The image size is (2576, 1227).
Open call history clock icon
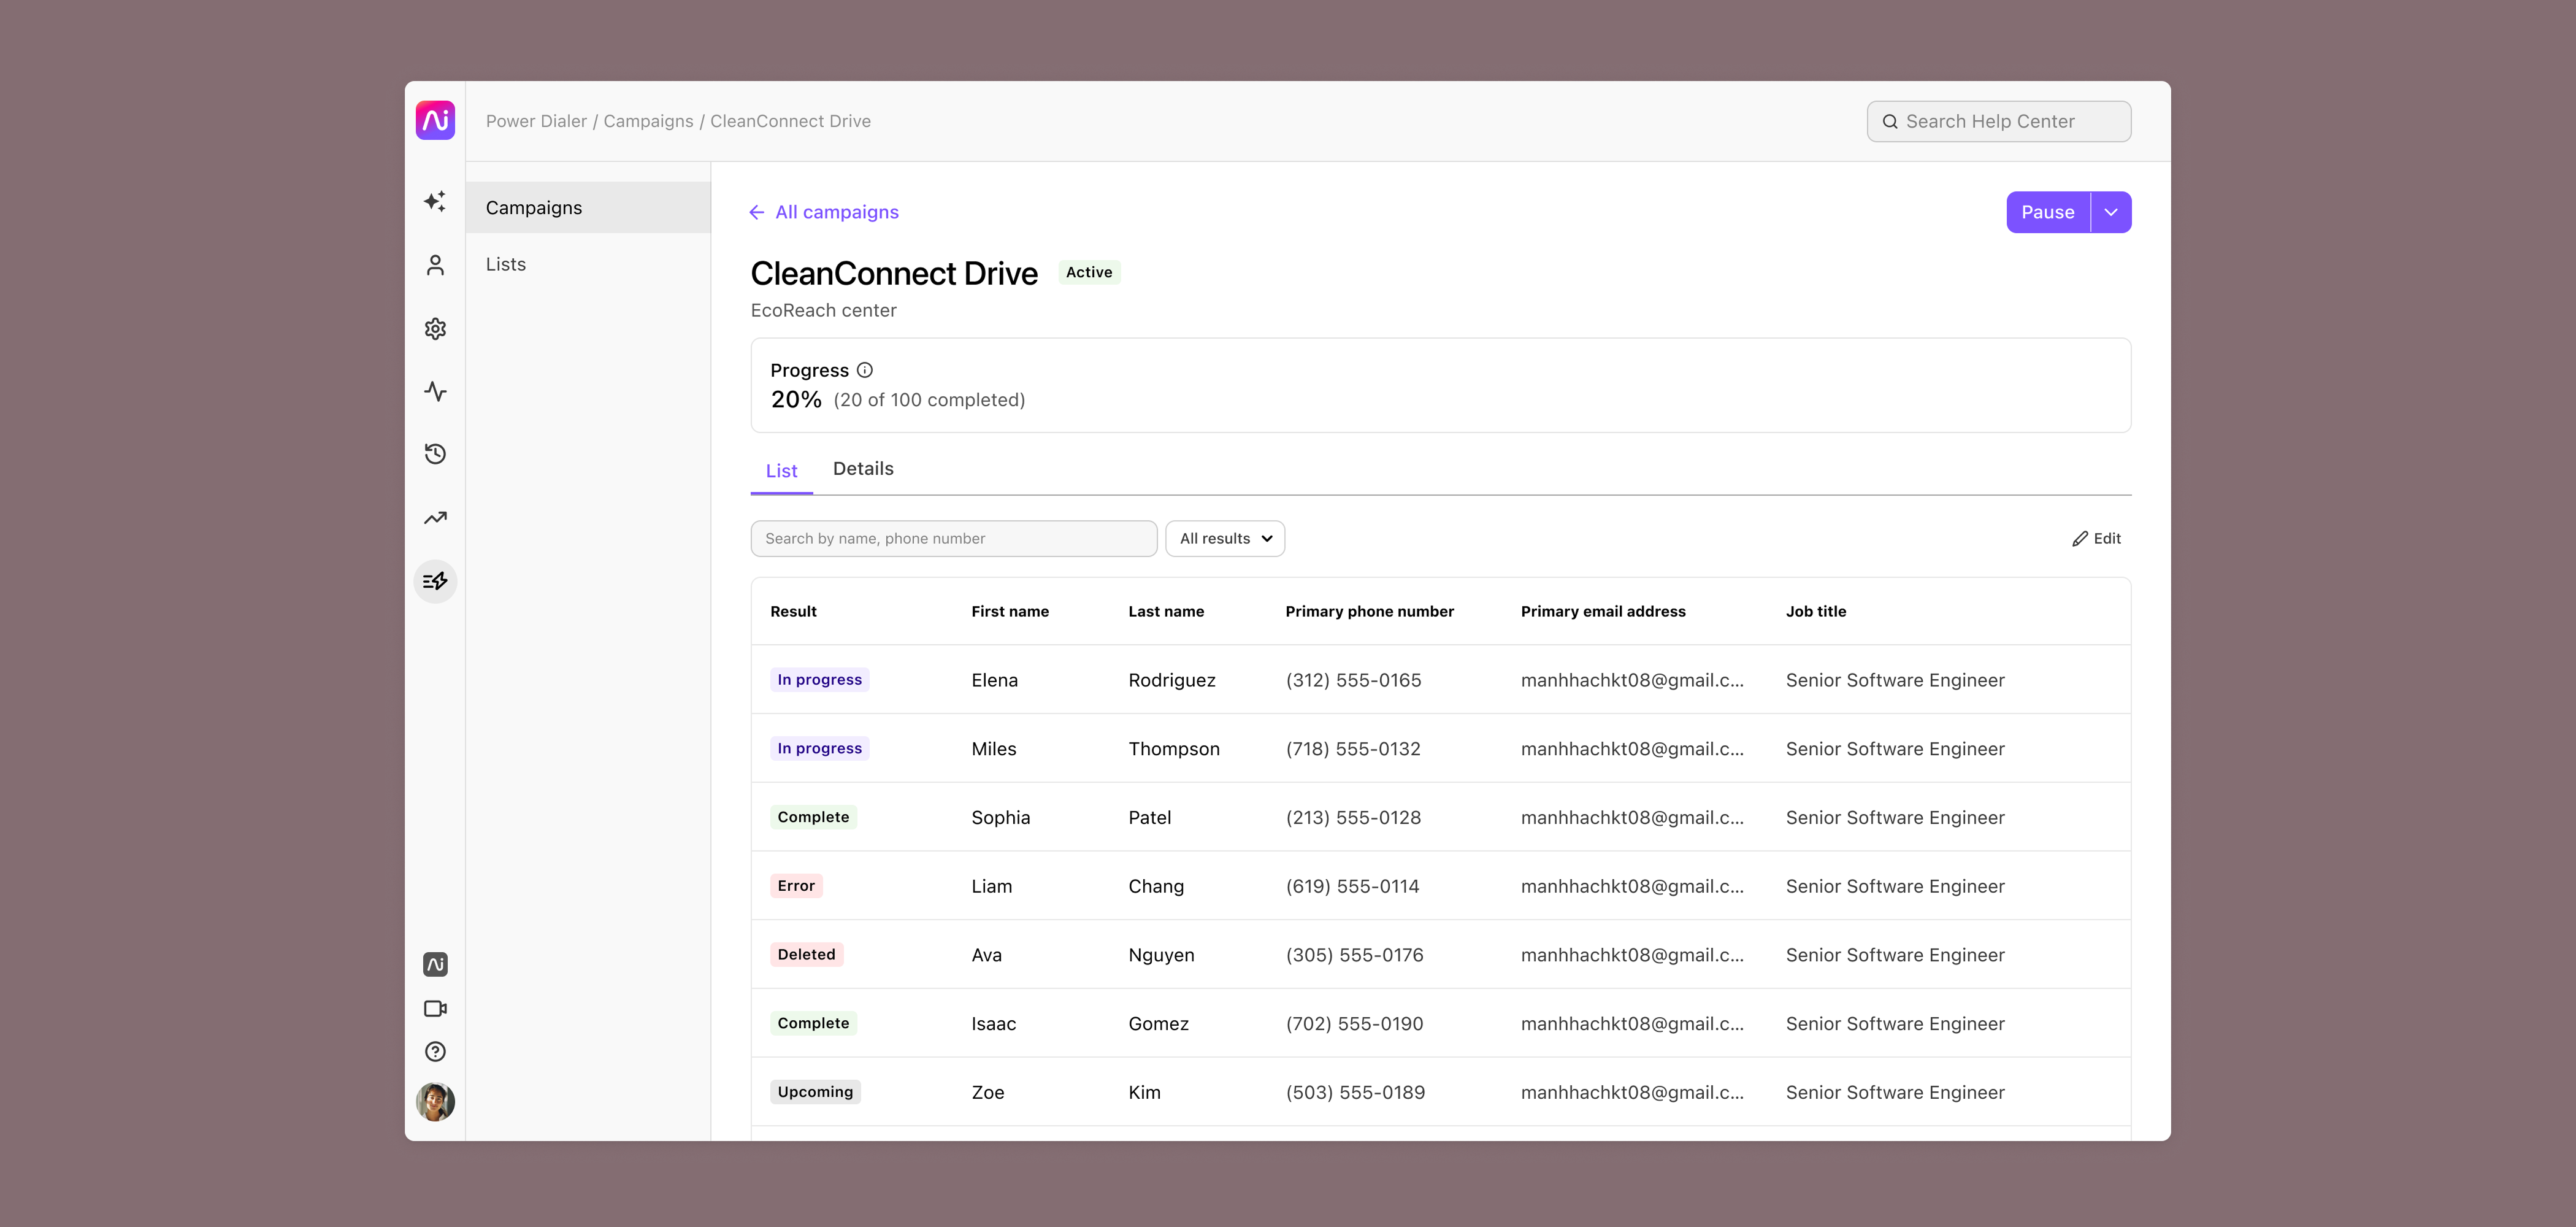[x=435, y=454]
